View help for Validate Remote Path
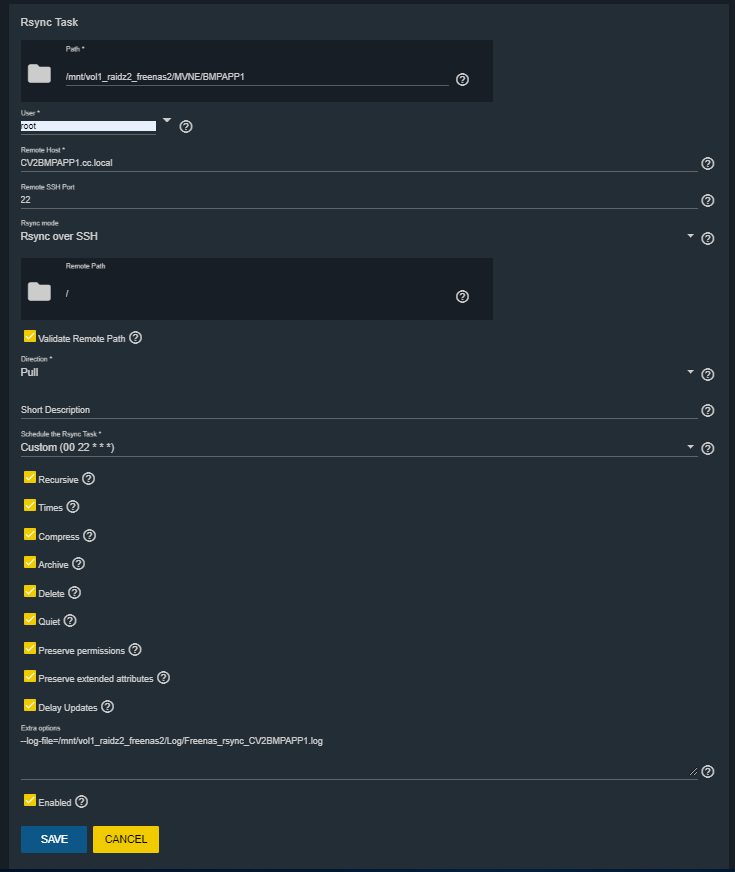This screenshot has height=872, width=735. coord(136,338)
